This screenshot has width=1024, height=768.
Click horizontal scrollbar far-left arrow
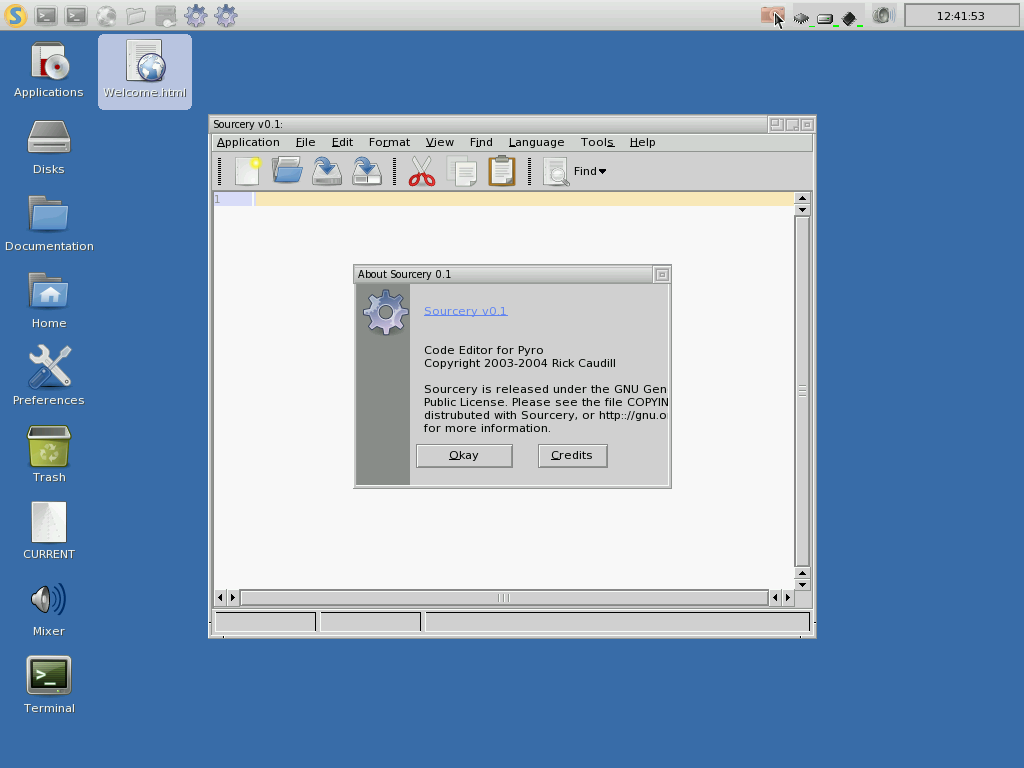[220, 598]
